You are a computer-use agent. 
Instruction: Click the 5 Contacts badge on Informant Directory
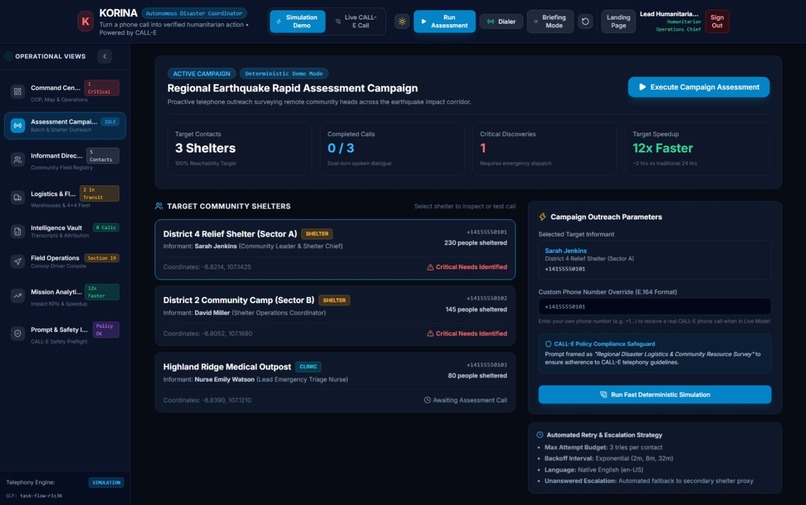point(102,156)
